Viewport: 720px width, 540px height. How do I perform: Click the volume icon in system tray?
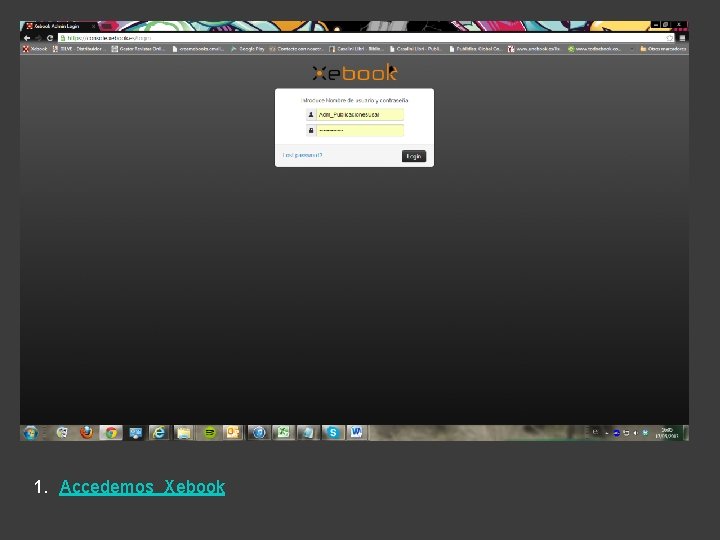click(636, 433)
